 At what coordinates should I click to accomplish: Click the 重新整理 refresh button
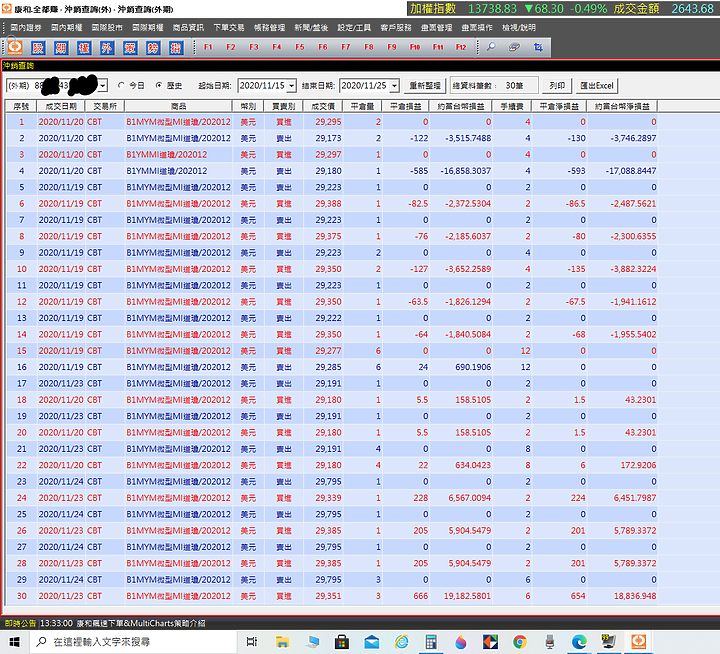pos(425,86)
